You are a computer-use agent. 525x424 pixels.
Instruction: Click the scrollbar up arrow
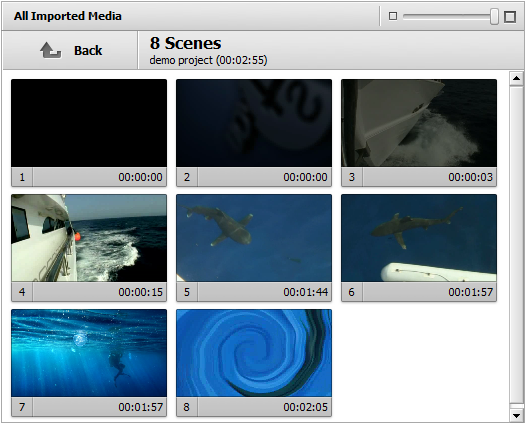[516, 78]
